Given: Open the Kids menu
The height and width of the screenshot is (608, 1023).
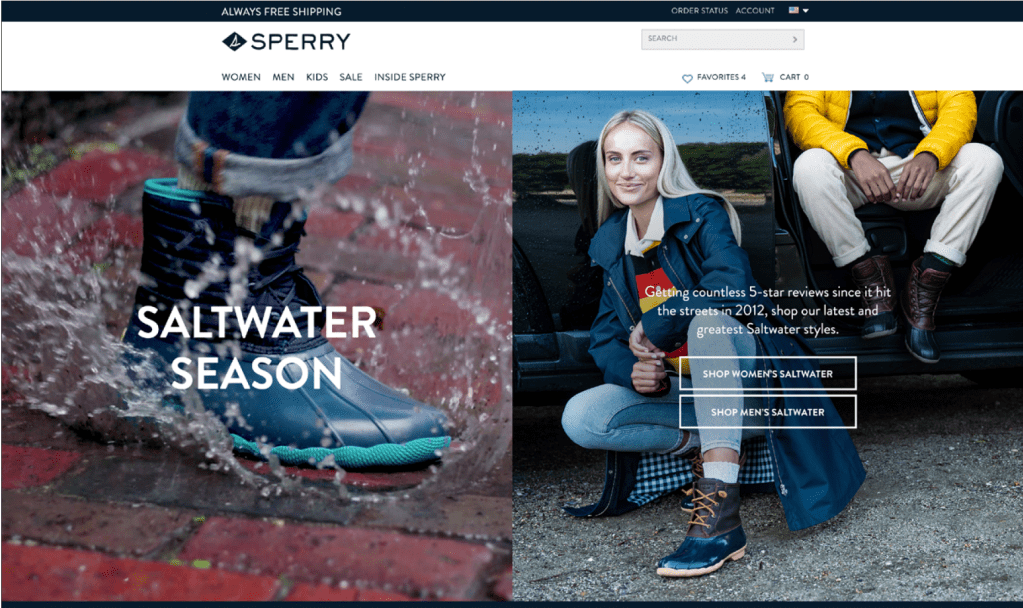Looking at the screenshot, I should click(x=317, y=77).
